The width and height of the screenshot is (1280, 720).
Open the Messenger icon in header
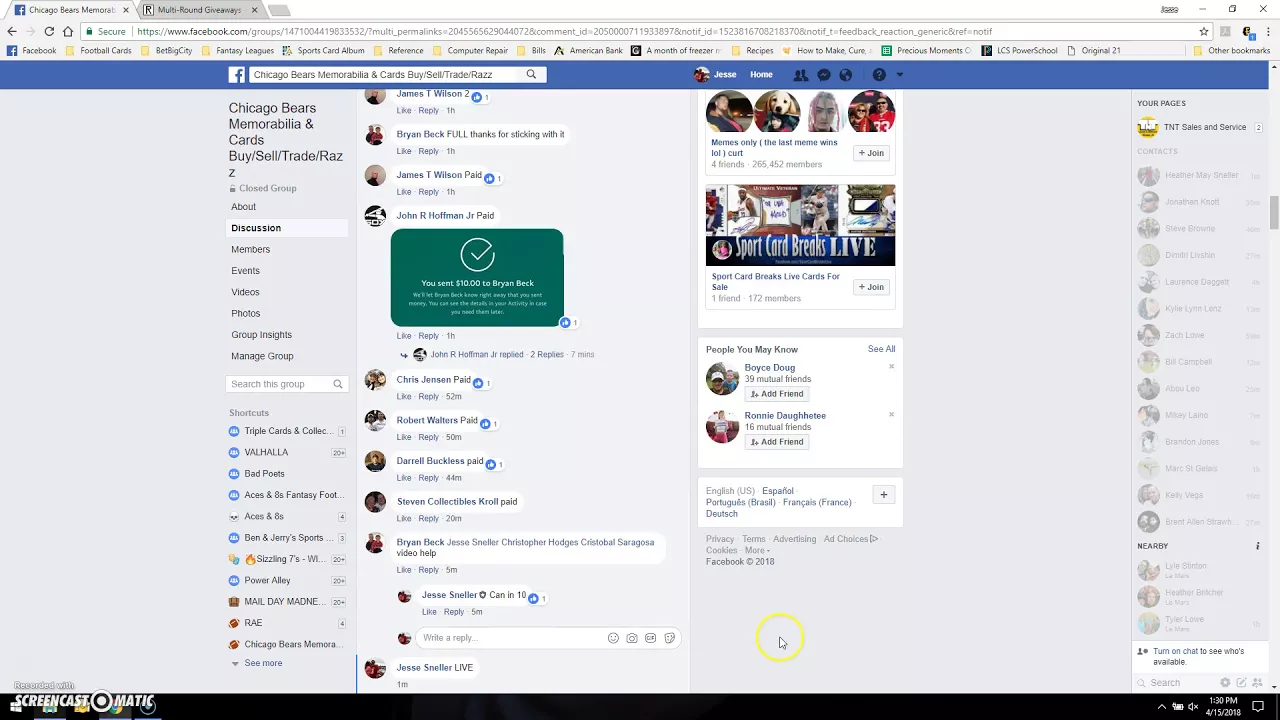pos(824,75)
